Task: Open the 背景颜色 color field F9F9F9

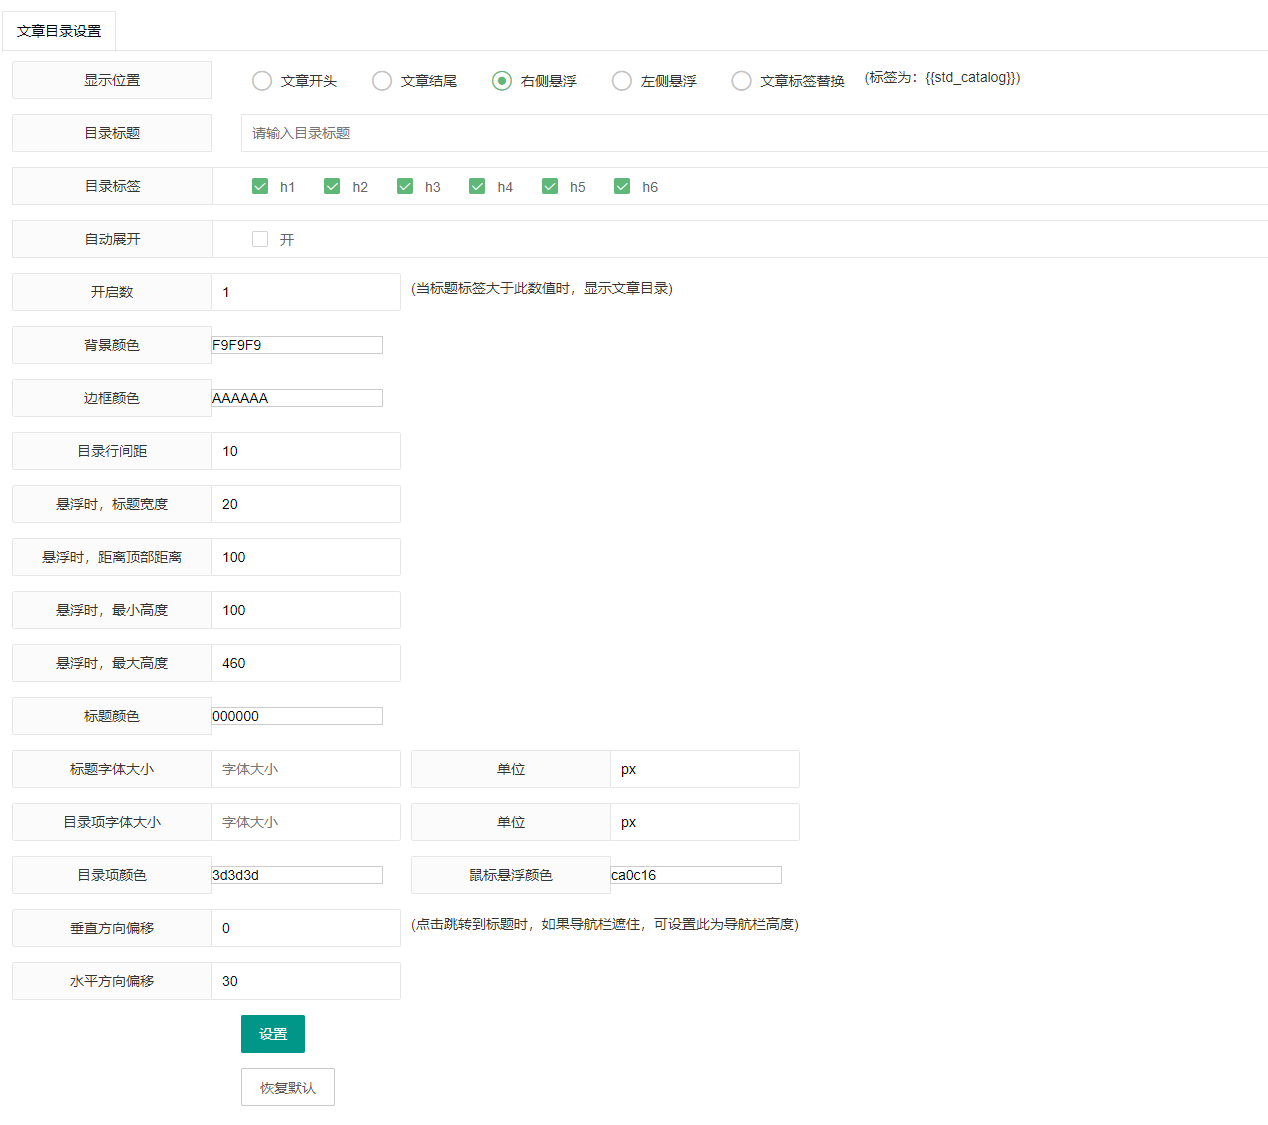Action: (x=297, y=345)
